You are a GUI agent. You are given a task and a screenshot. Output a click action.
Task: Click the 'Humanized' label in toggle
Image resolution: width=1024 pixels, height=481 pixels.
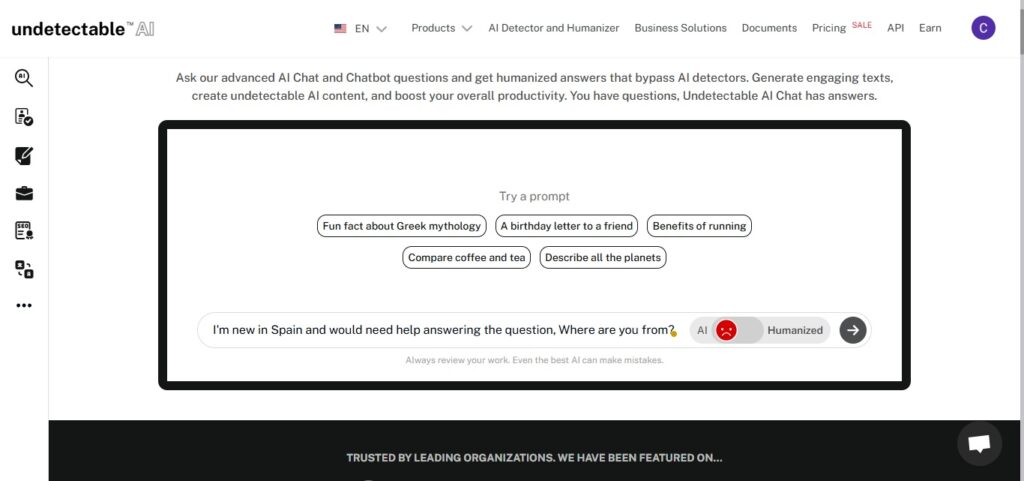(795, 330)
